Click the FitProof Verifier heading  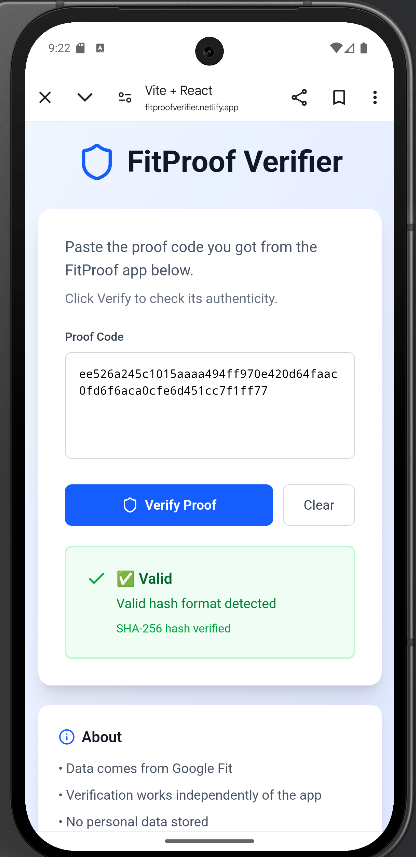(x=235, y=162)
